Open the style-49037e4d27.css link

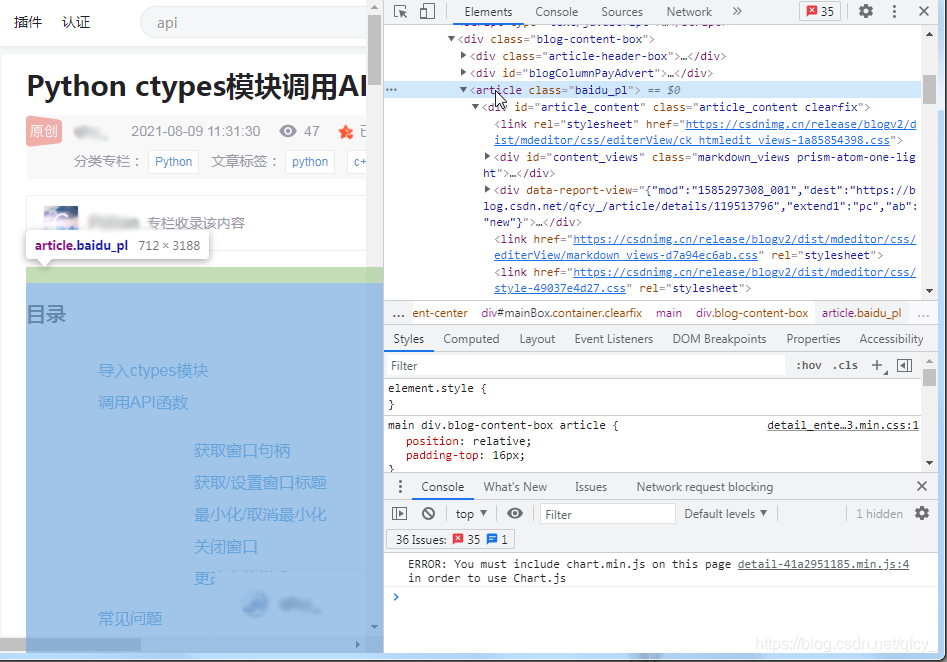[x=705, y=280]
